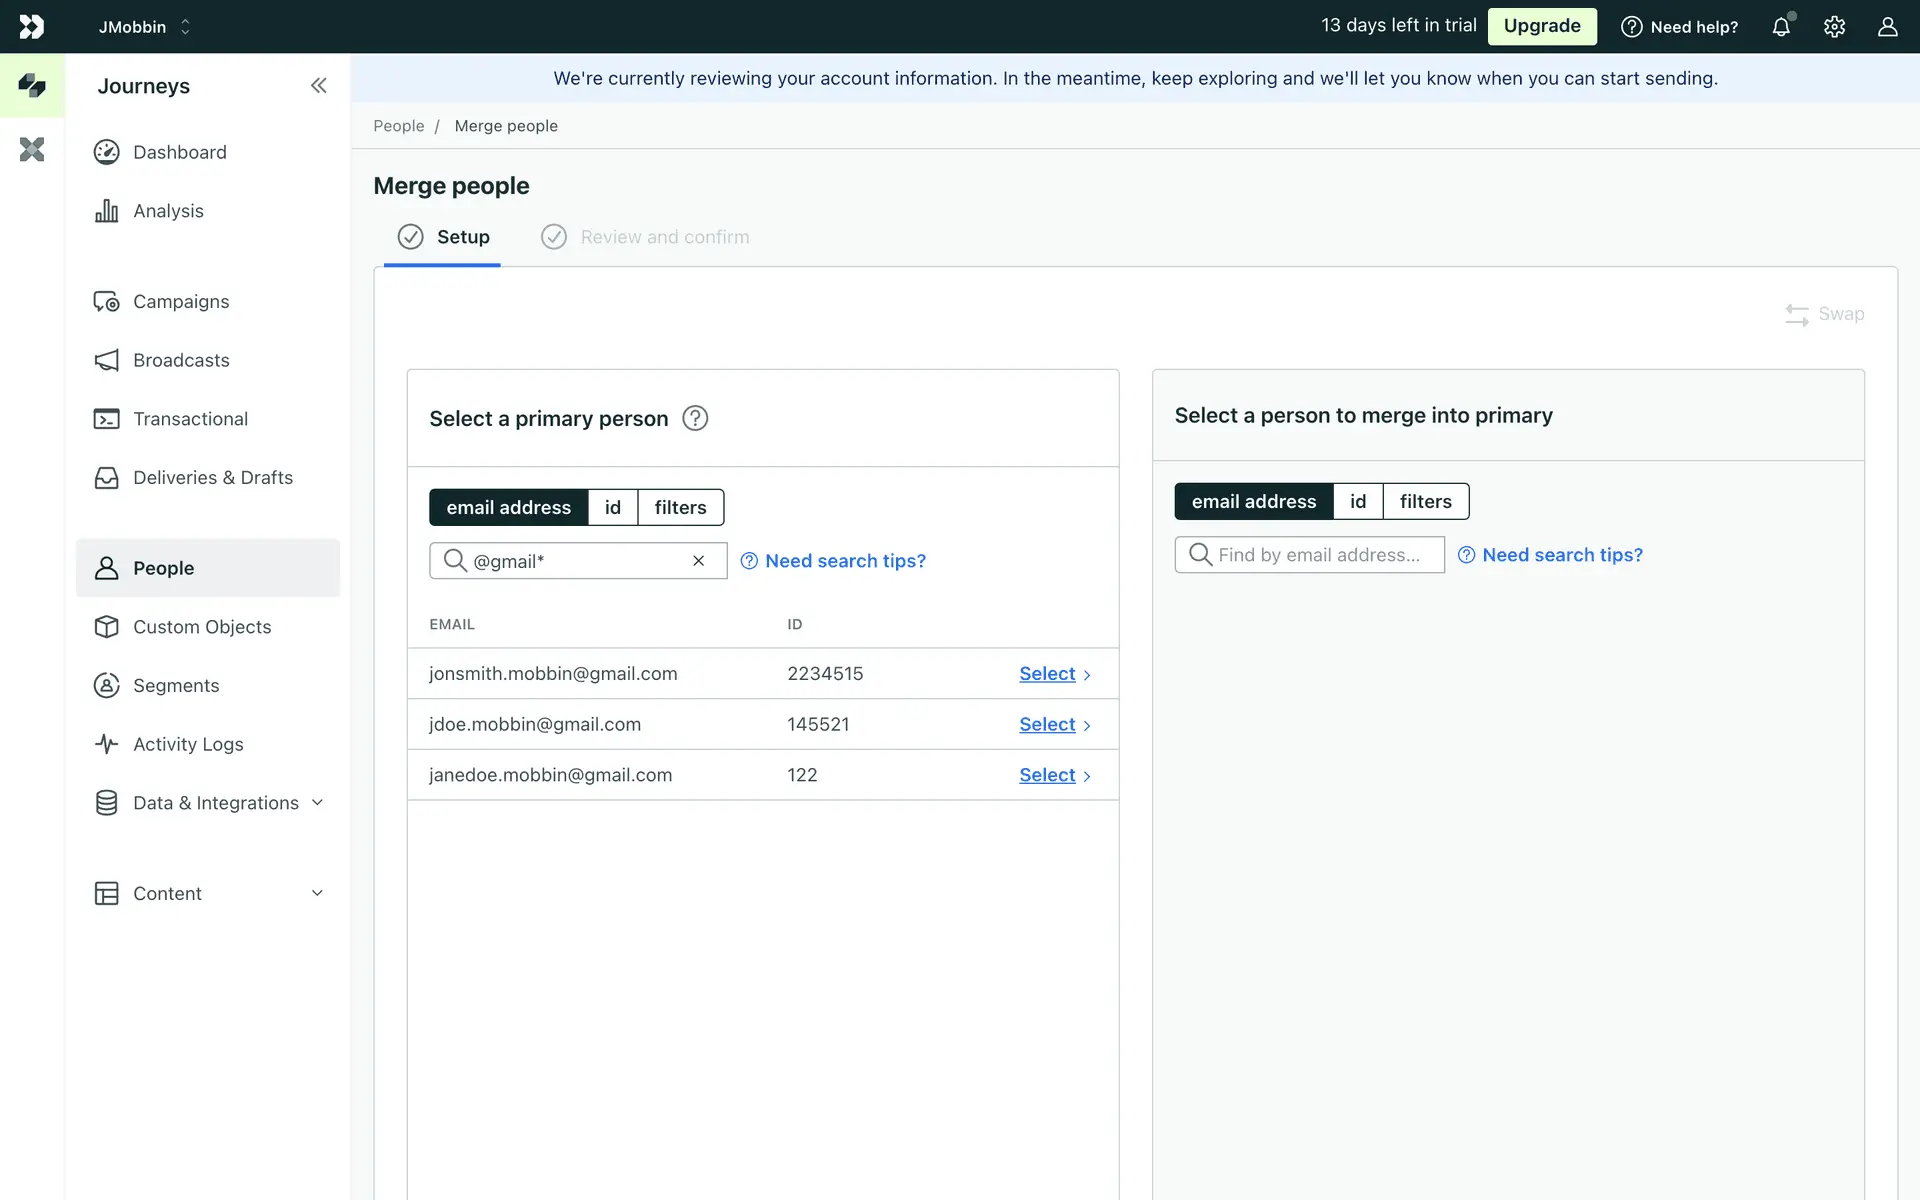Go to Campaigns in the sidebar
This screenshot has width=1920, height=1200.
pyautogui.click(x=181, y=301)
